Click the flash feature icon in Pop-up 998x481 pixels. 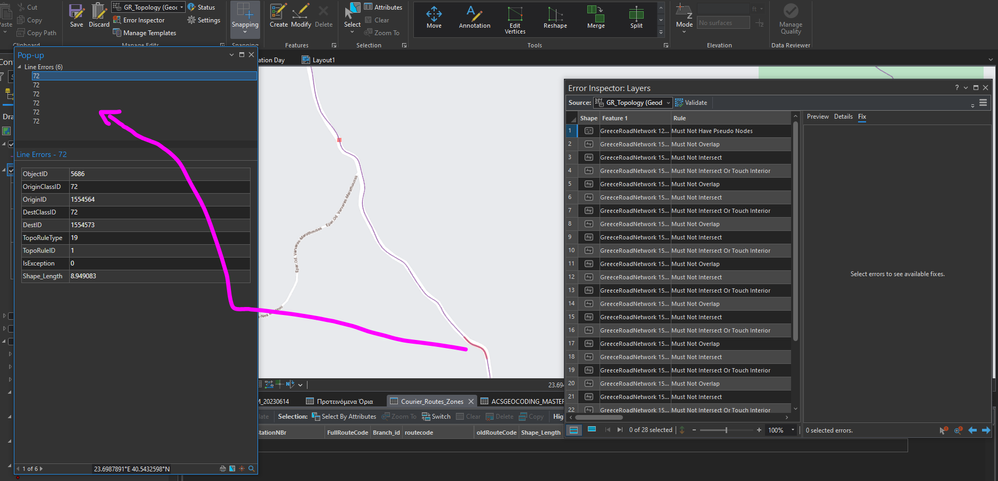241,469
